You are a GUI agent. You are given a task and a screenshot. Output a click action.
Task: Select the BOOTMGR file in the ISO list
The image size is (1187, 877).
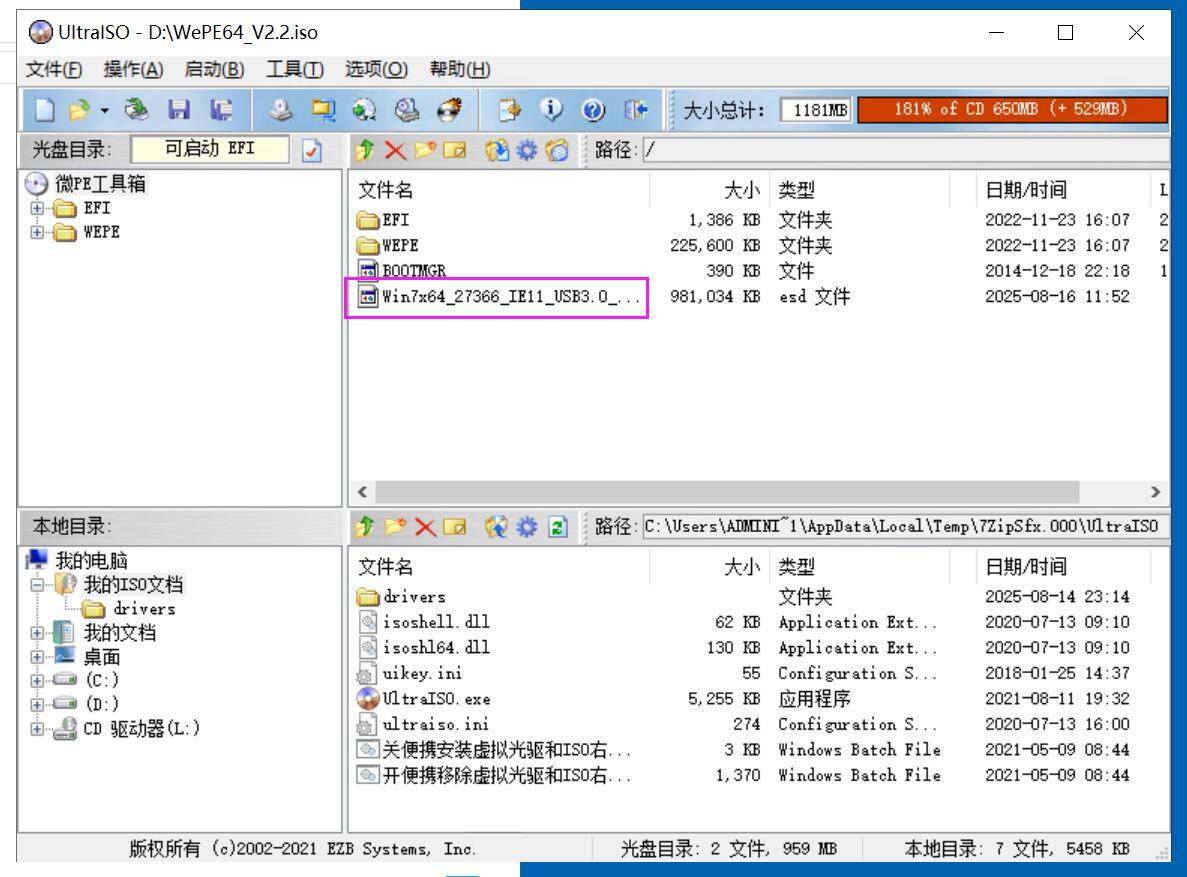[402, 270]
